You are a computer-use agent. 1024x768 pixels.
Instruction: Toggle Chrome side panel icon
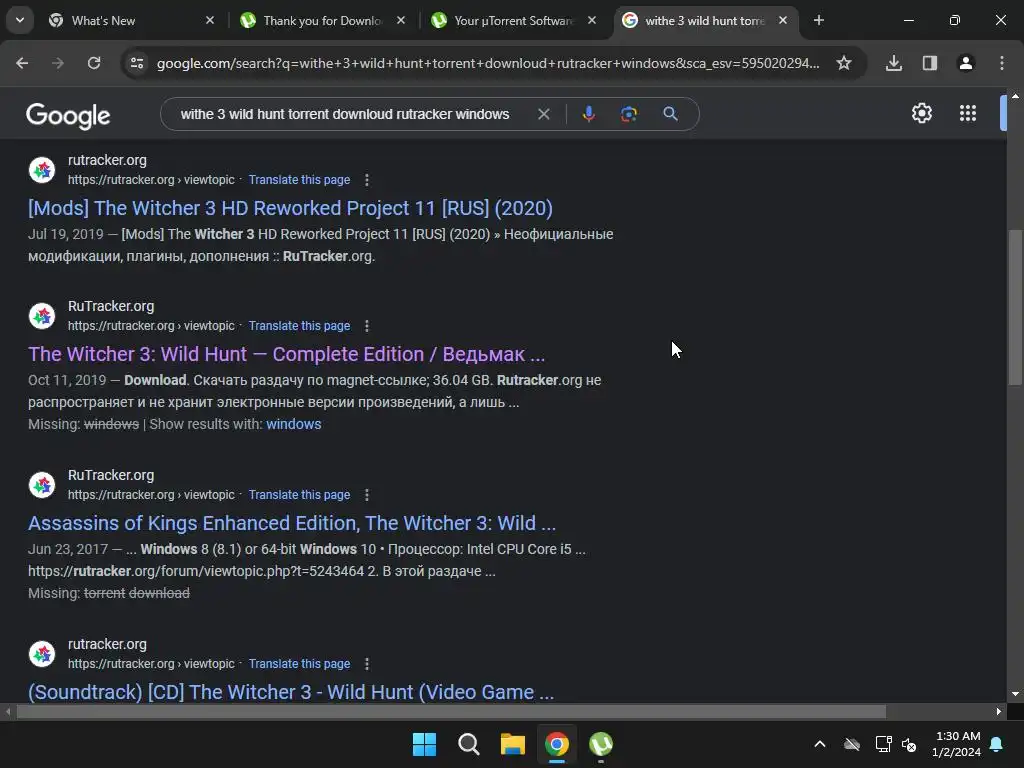[x=929, y=63]
